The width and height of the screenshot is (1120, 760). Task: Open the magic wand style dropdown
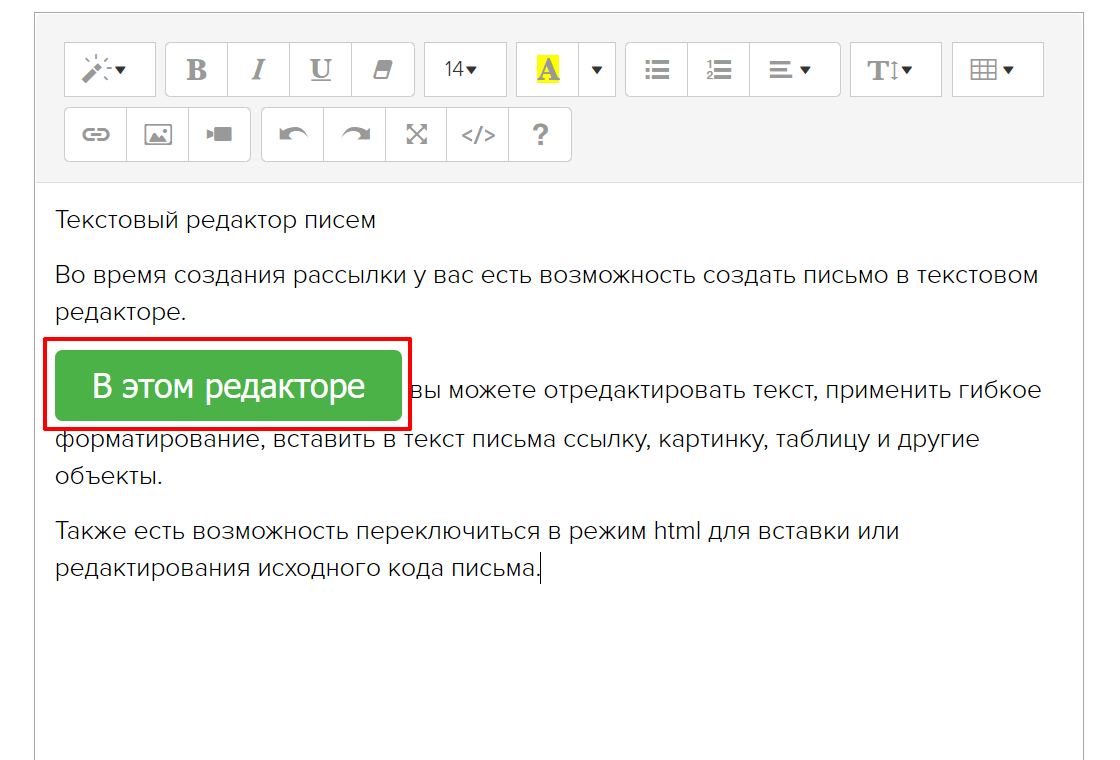click(x=110, y=70)
